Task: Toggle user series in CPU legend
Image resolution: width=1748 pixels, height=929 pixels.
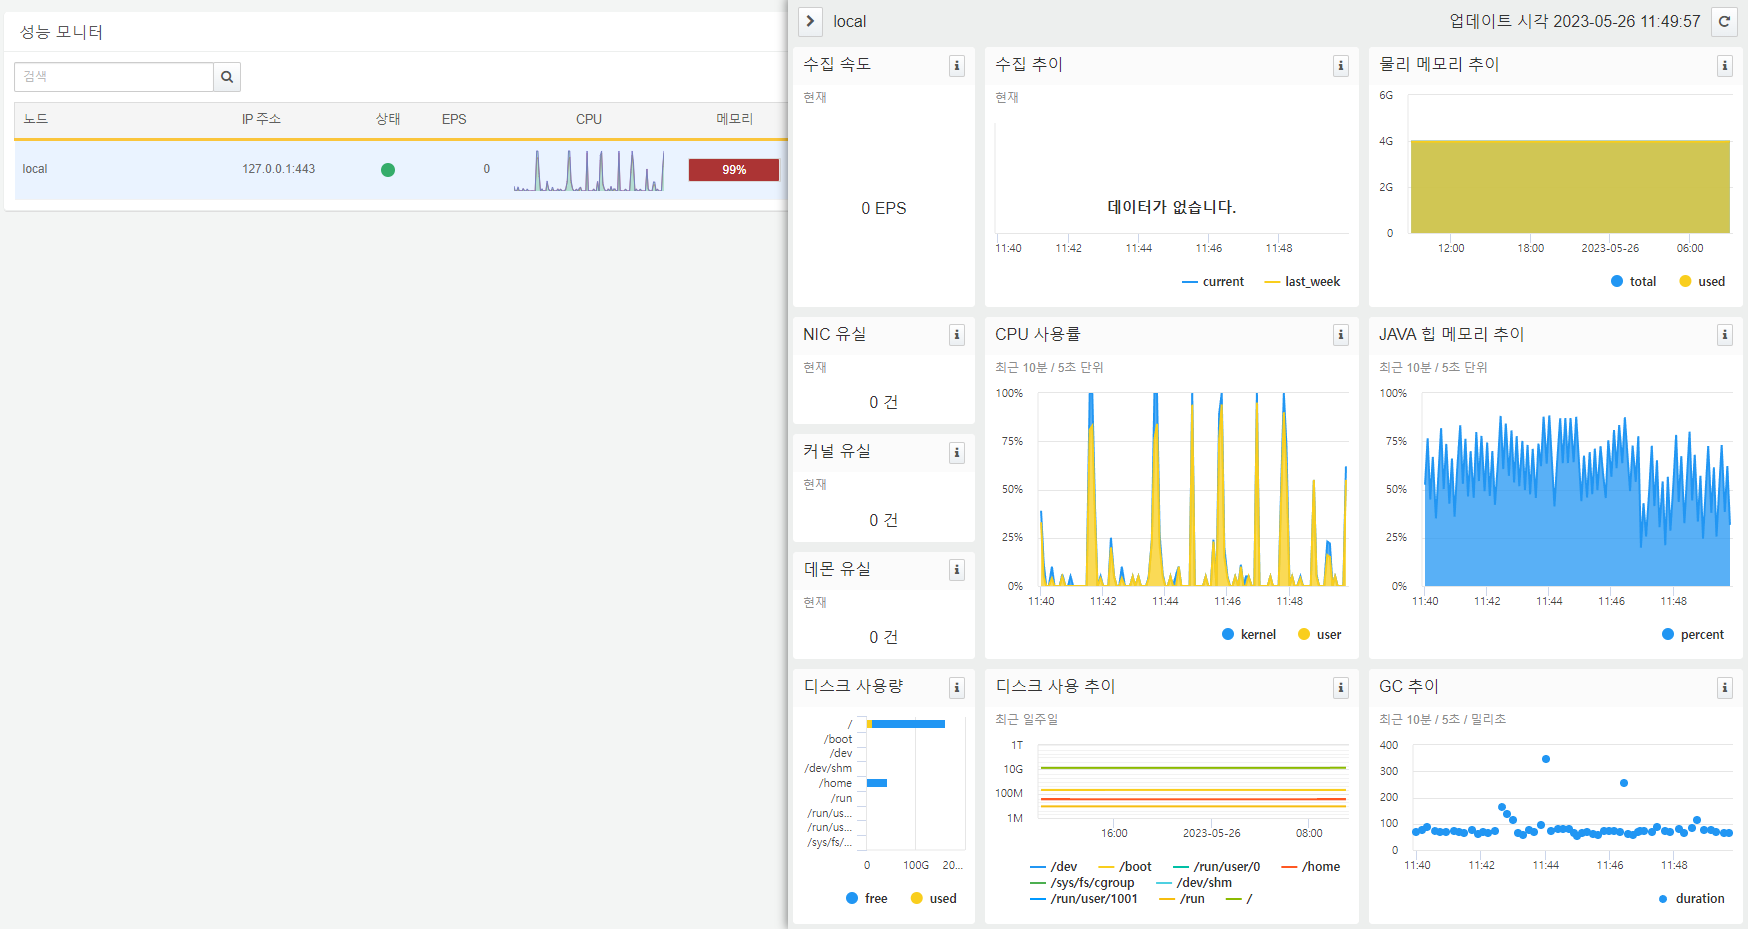Action: (x=1320, y=635)
